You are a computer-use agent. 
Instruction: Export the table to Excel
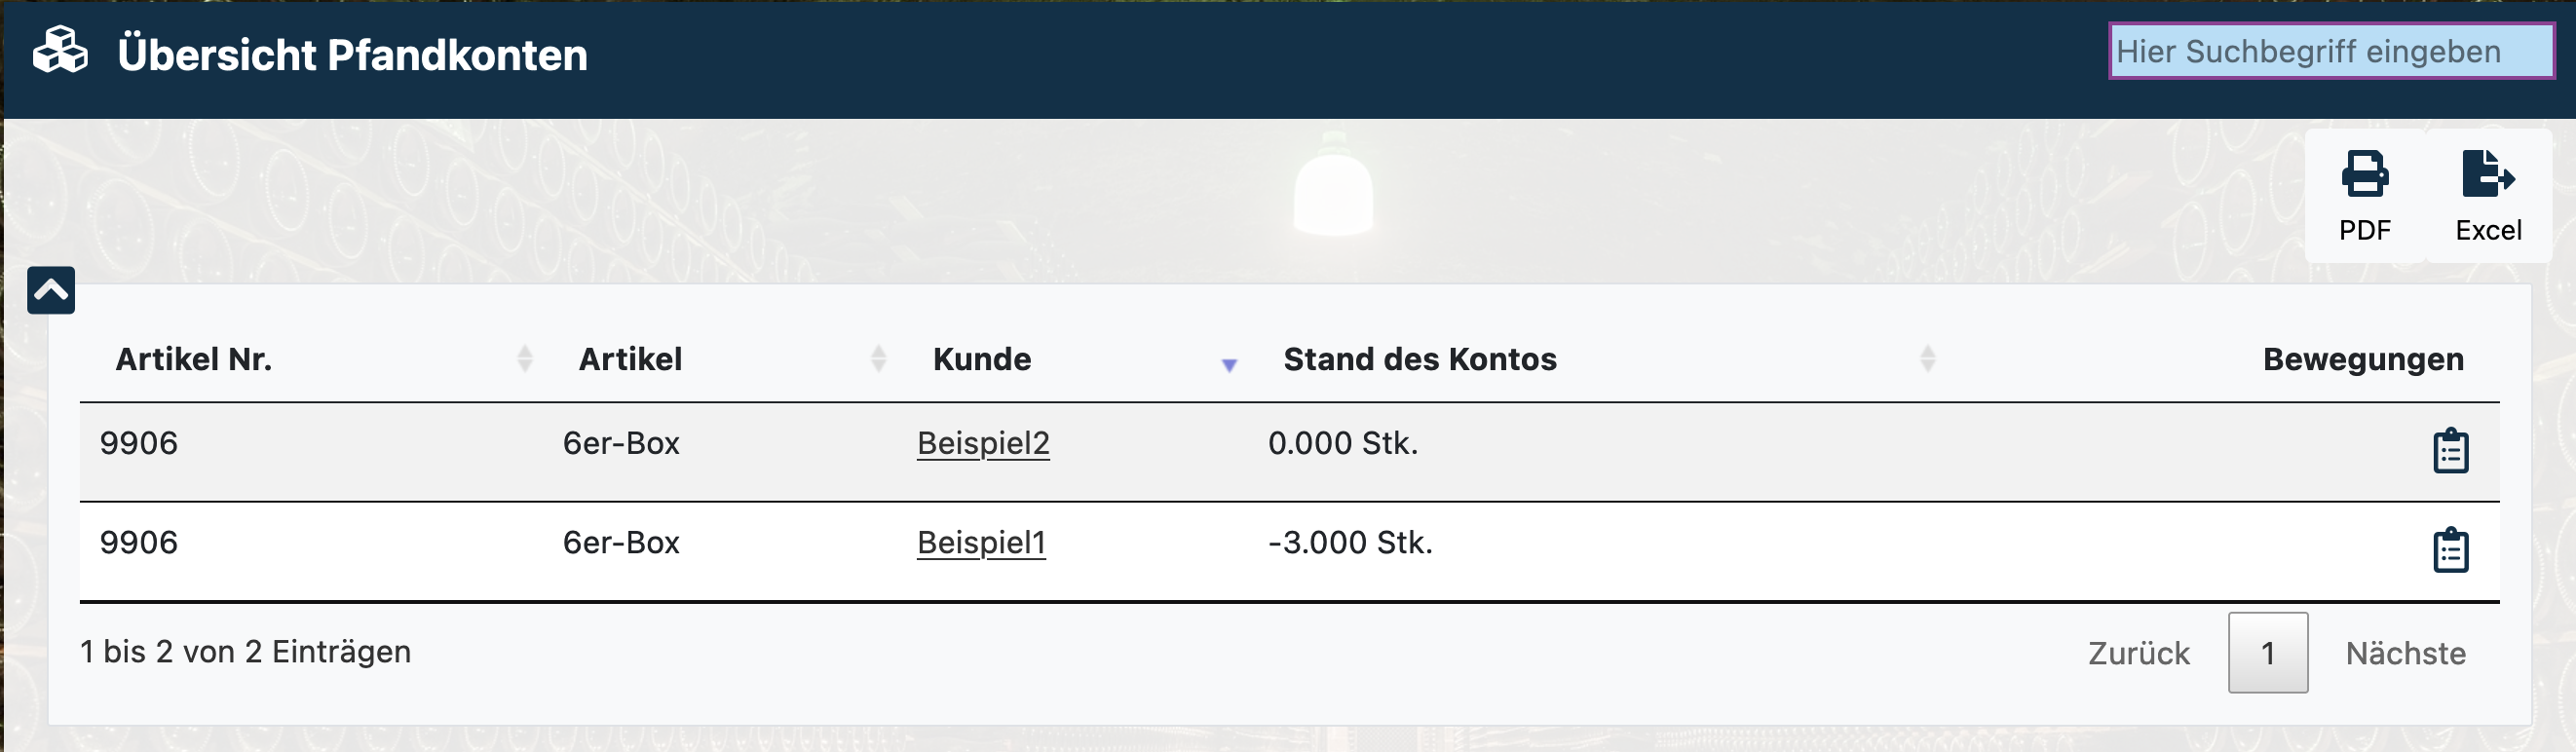pos(2488,196)
